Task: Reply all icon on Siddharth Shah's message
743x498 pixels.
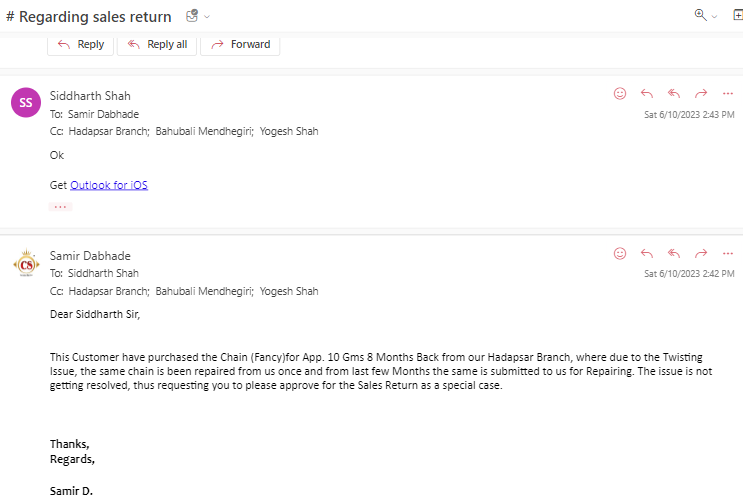Action: click(674, 93)
